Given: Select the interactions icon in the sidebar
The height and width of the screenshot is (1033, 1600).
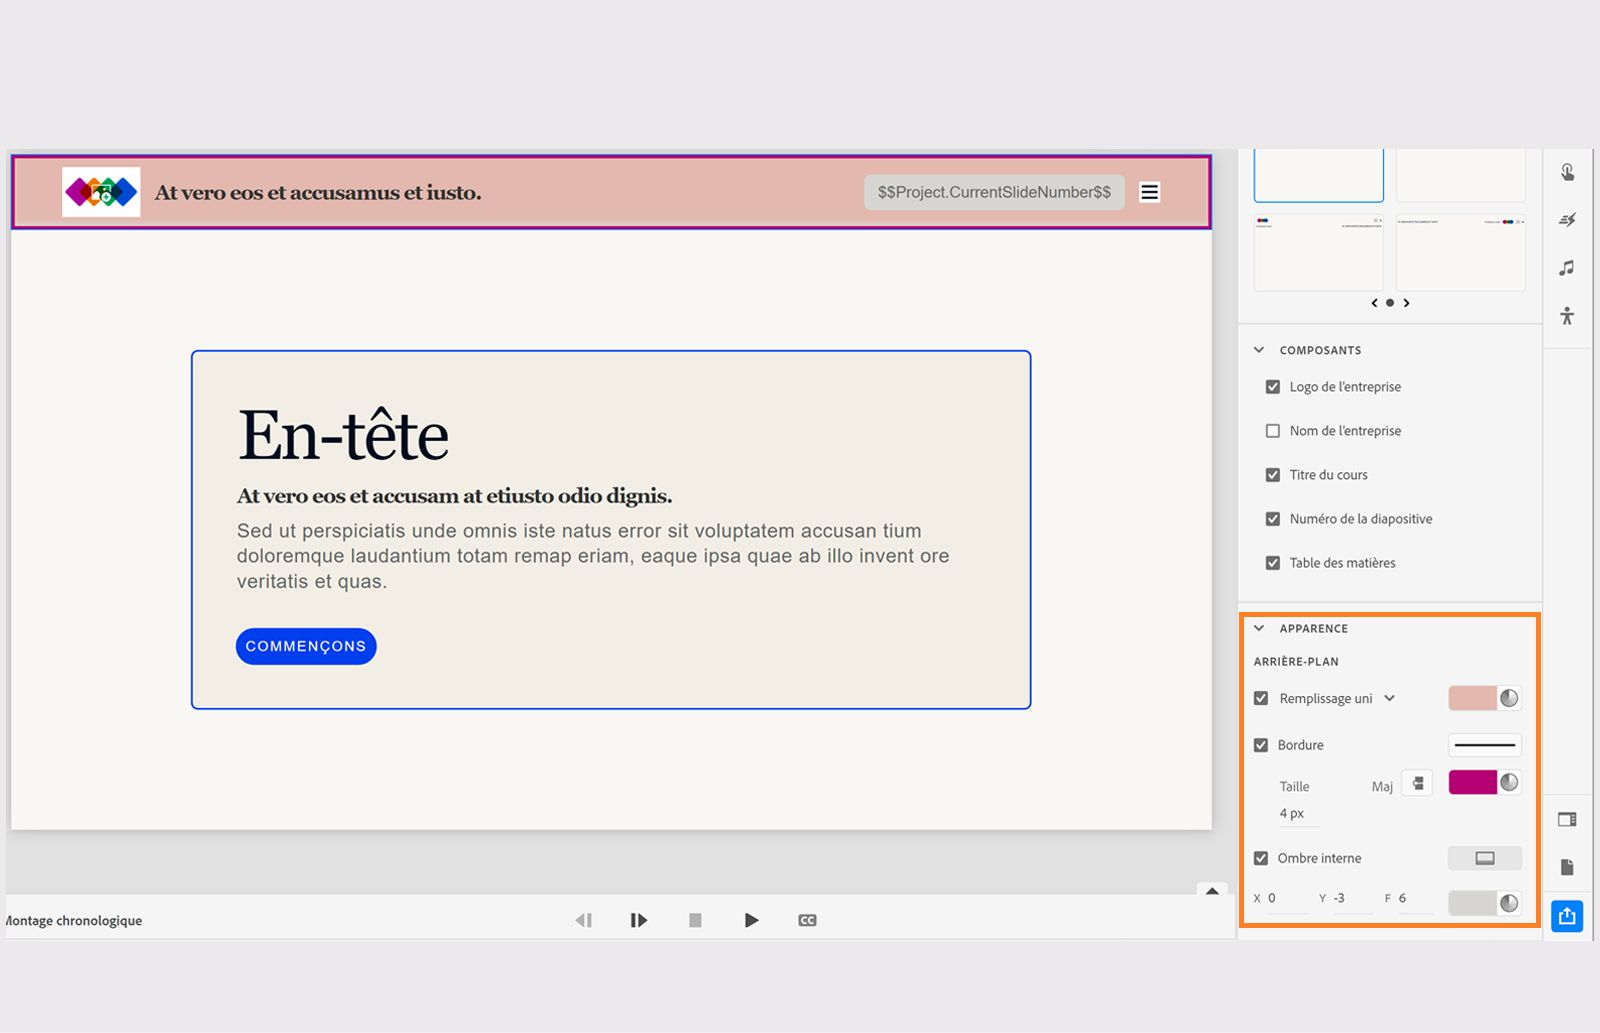Looking at the screenshot, I should (x=1567, y=171).
